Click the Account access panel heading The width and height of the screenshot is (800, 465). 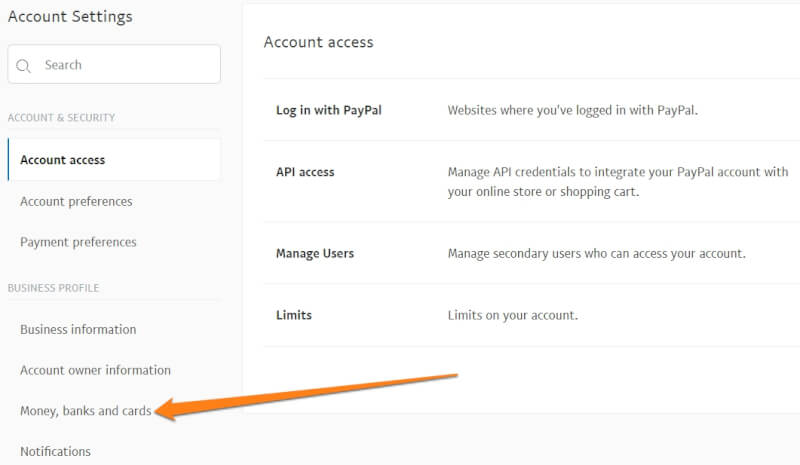click(318, 42)
